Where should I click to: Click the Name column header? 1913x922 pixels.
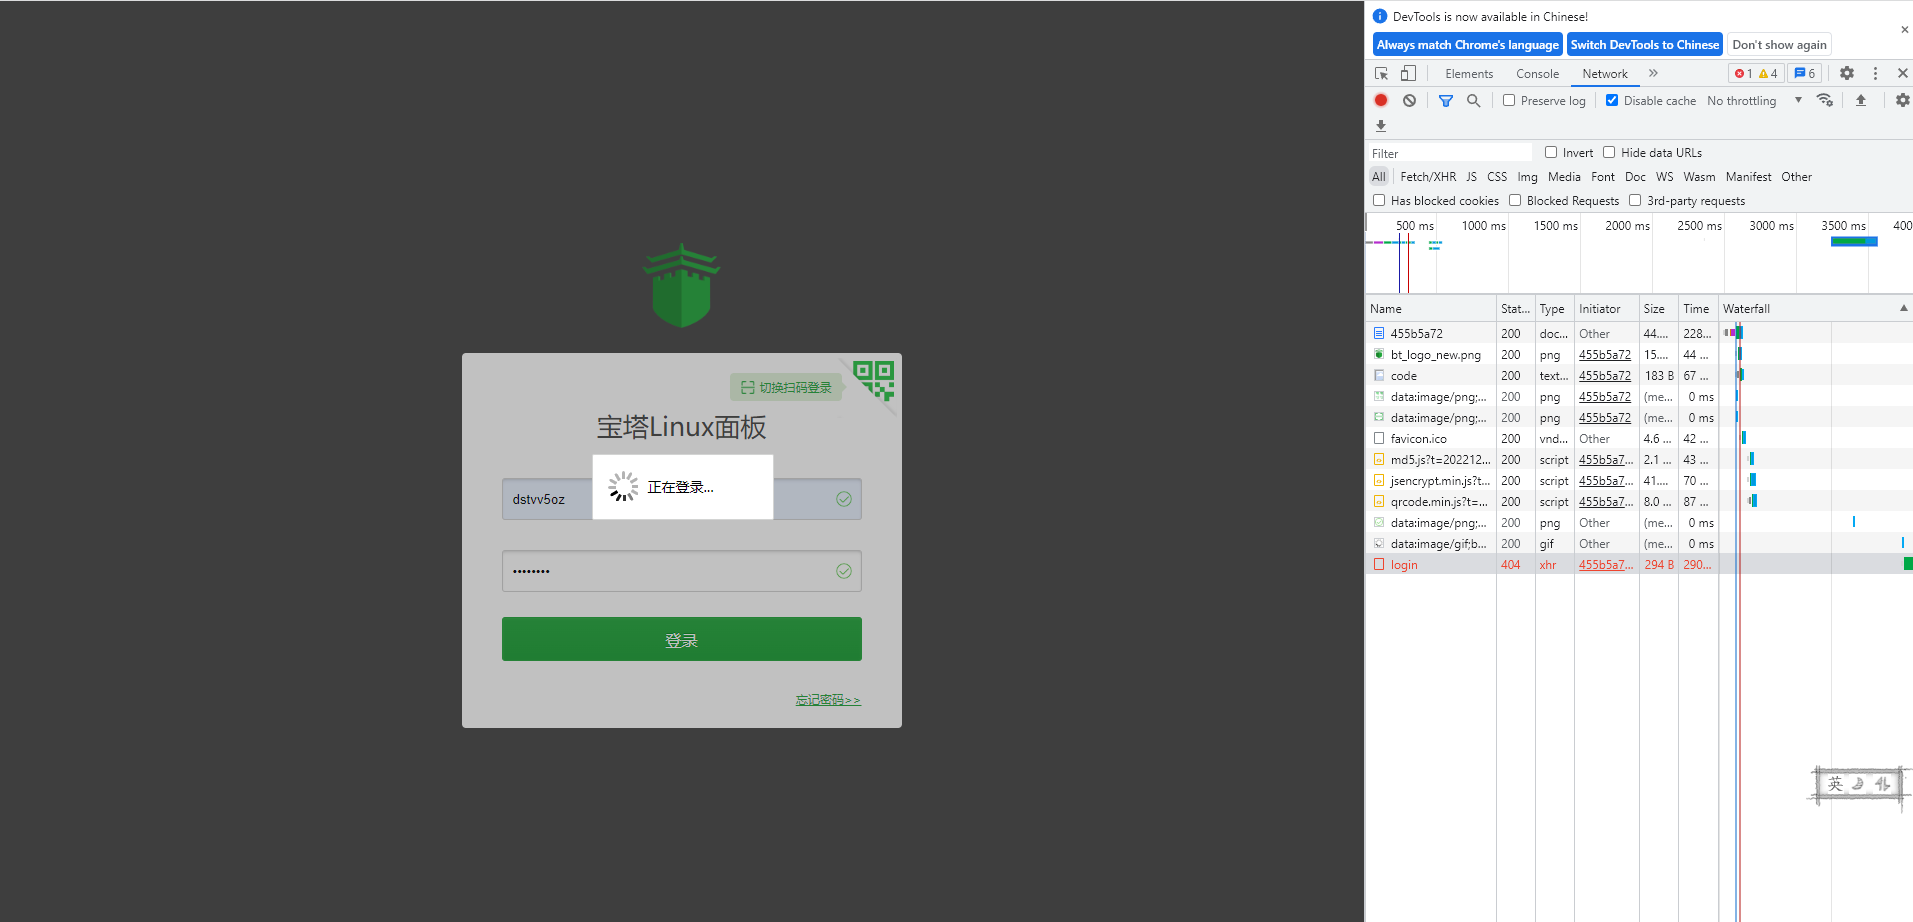point(1430,309)
